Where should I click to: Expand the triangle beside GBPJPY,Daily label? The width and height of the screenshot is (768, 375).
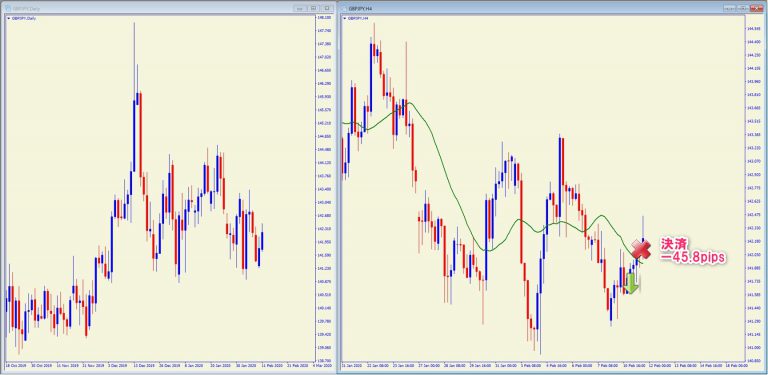(9, 18)
